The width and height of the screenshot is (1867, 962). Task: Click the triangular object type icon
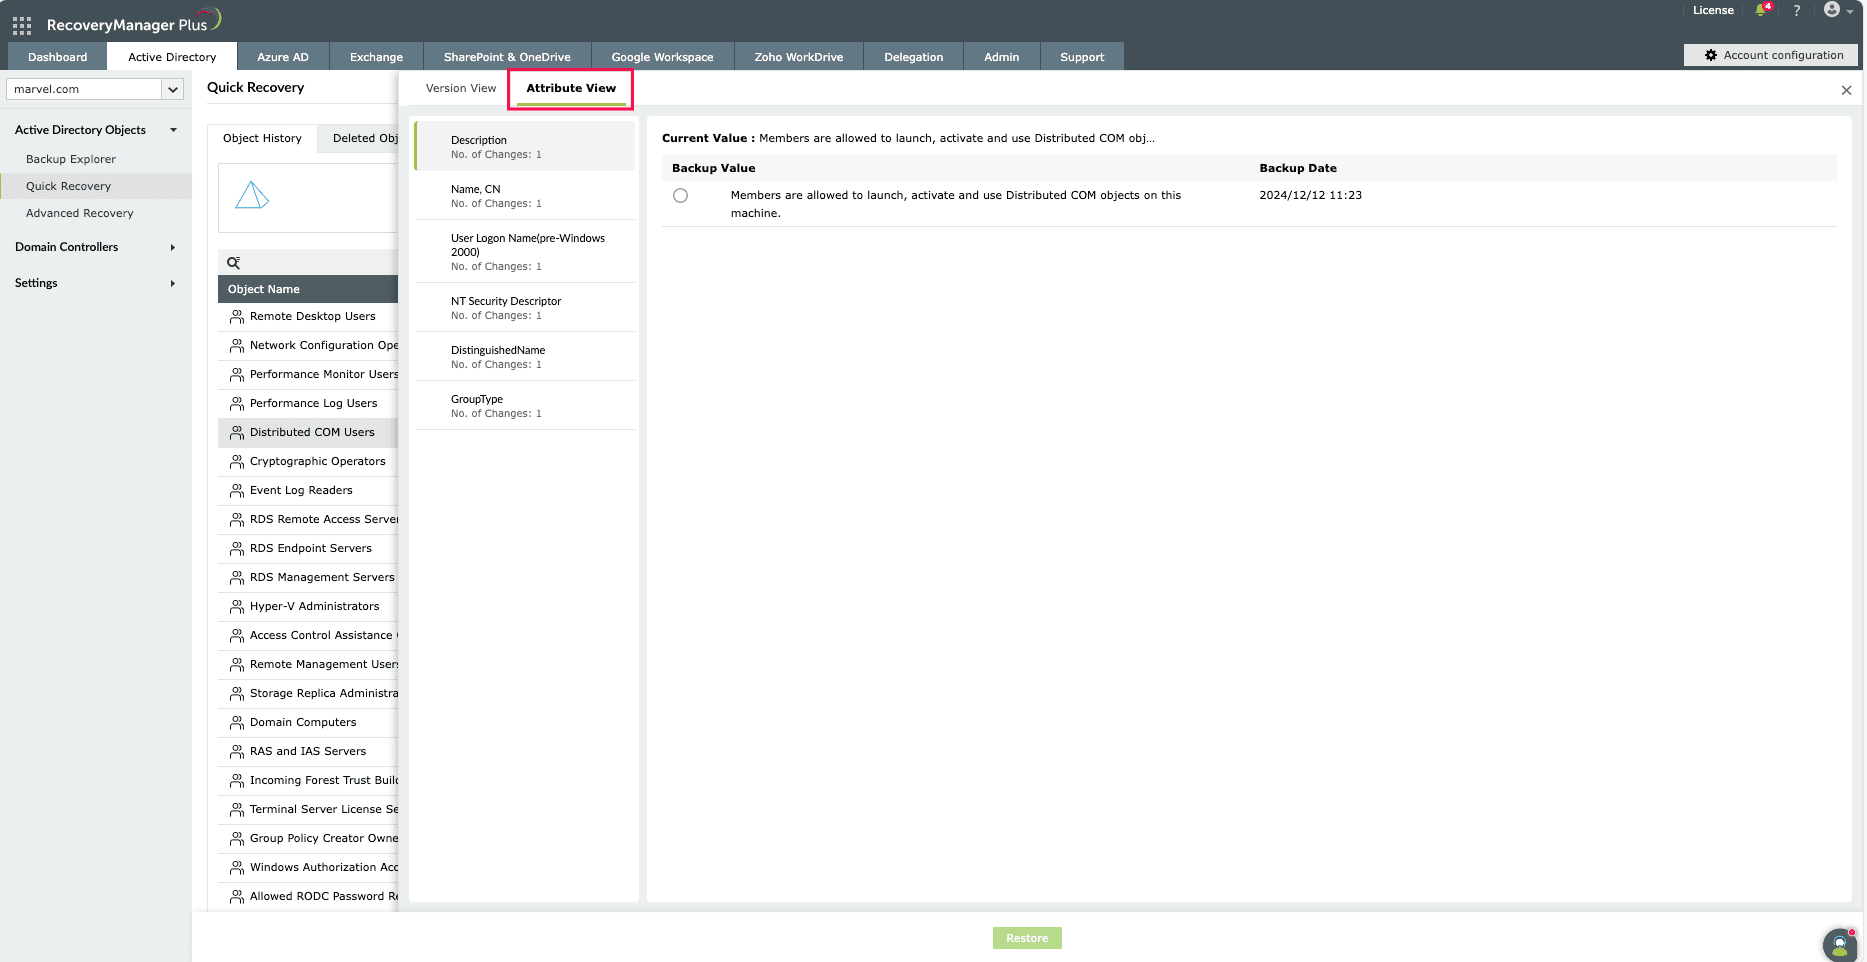click(x=252, y=195)
